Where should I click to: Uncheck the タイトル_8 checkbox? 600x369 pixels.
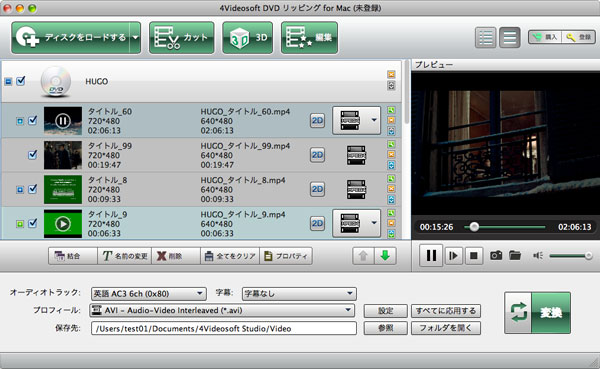point(33,189)
